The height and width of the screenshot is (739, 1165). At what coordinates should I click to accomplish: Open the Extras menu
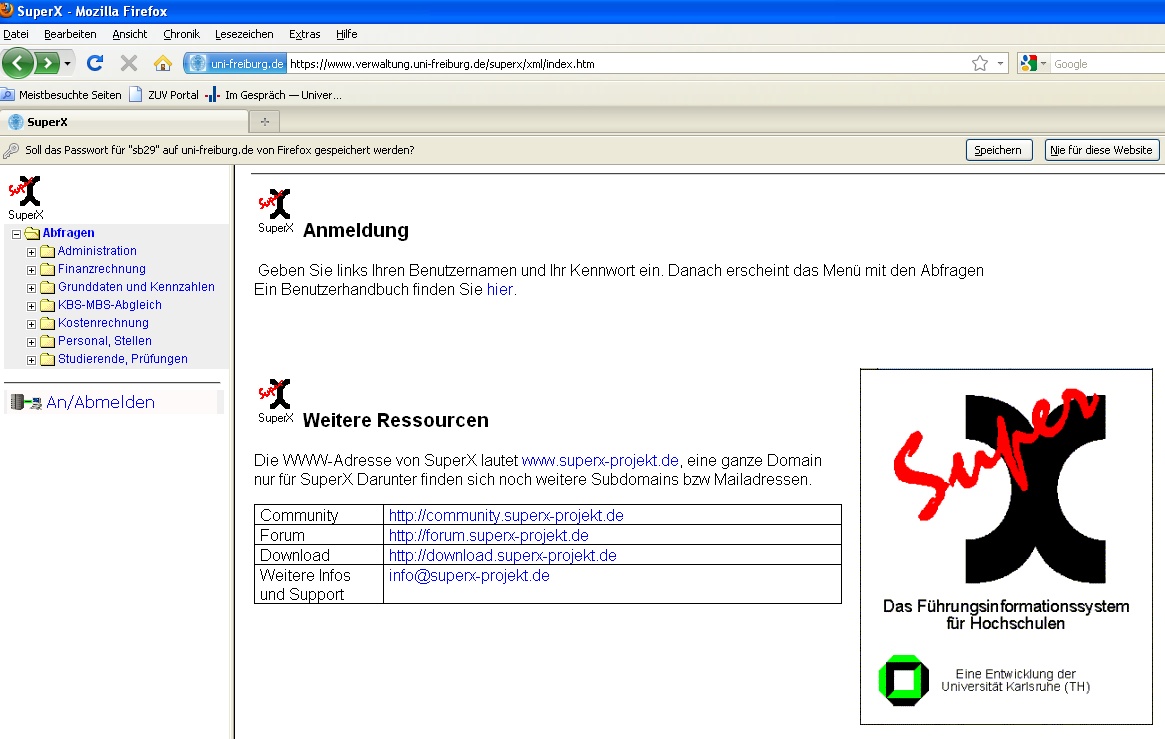pos(304,34)
